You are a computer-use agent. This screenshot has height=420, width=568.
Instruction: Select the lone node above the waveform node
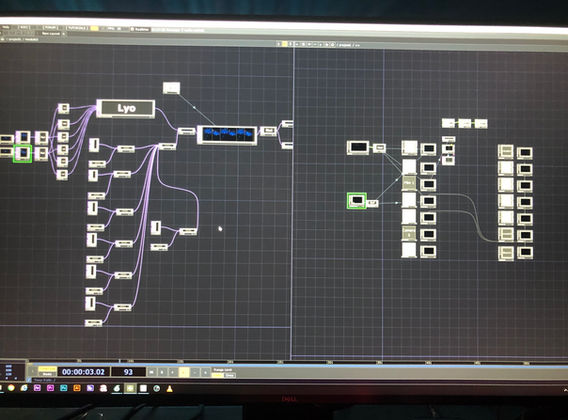tap(171, 88)
